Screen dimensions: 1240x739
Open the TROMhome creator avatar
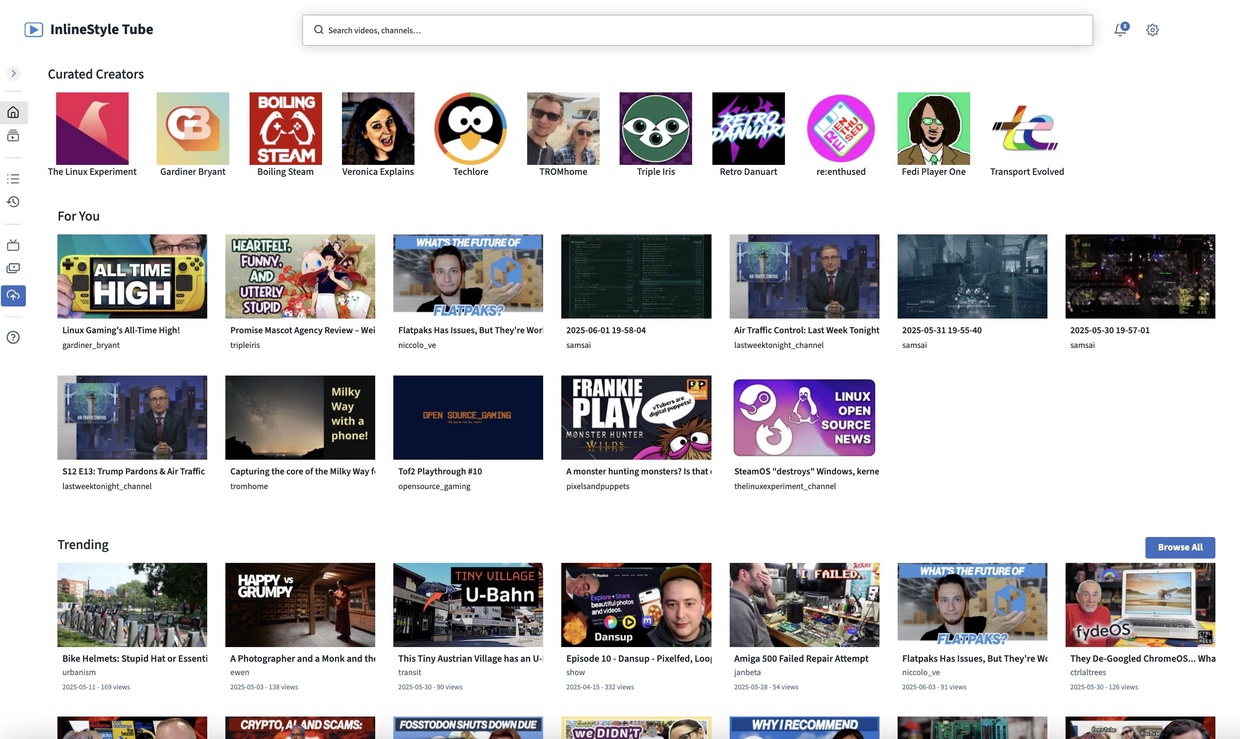563,128
